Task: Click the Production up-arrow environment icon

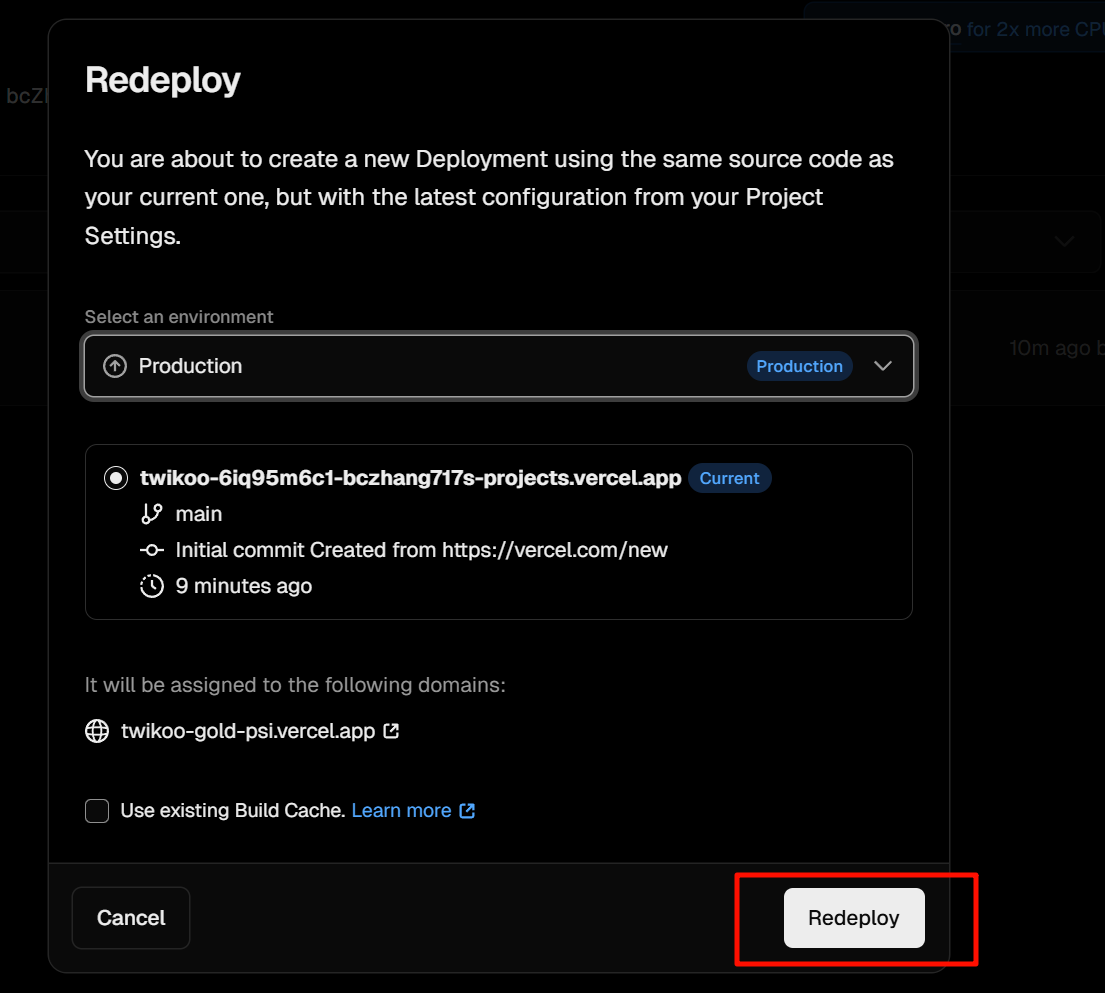Action: tap(115, 366)
